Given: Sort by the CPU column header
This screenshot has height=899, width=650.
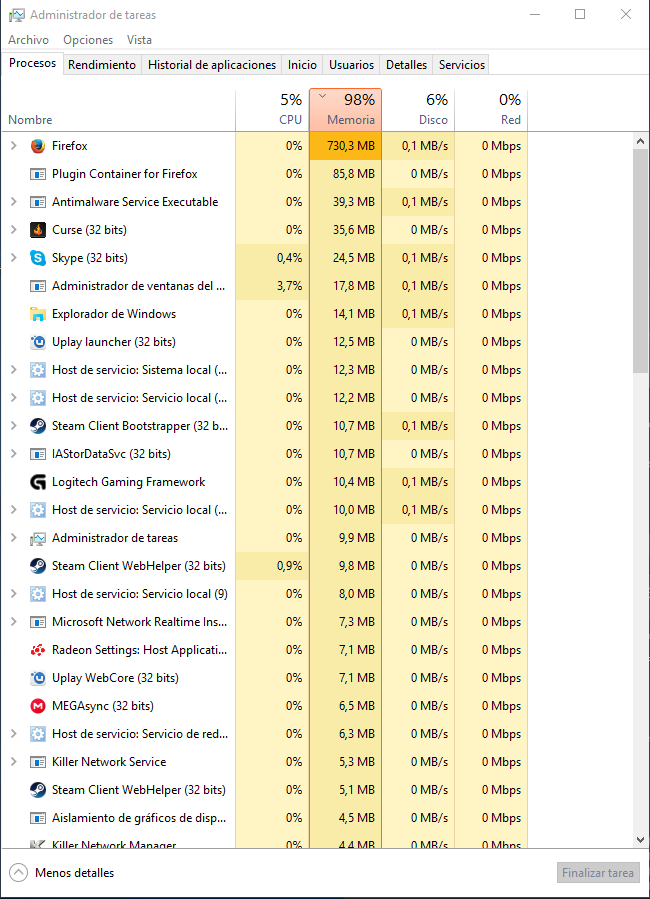Looking at the screenshot, I should pyautogui.click(x=272, y=111).
